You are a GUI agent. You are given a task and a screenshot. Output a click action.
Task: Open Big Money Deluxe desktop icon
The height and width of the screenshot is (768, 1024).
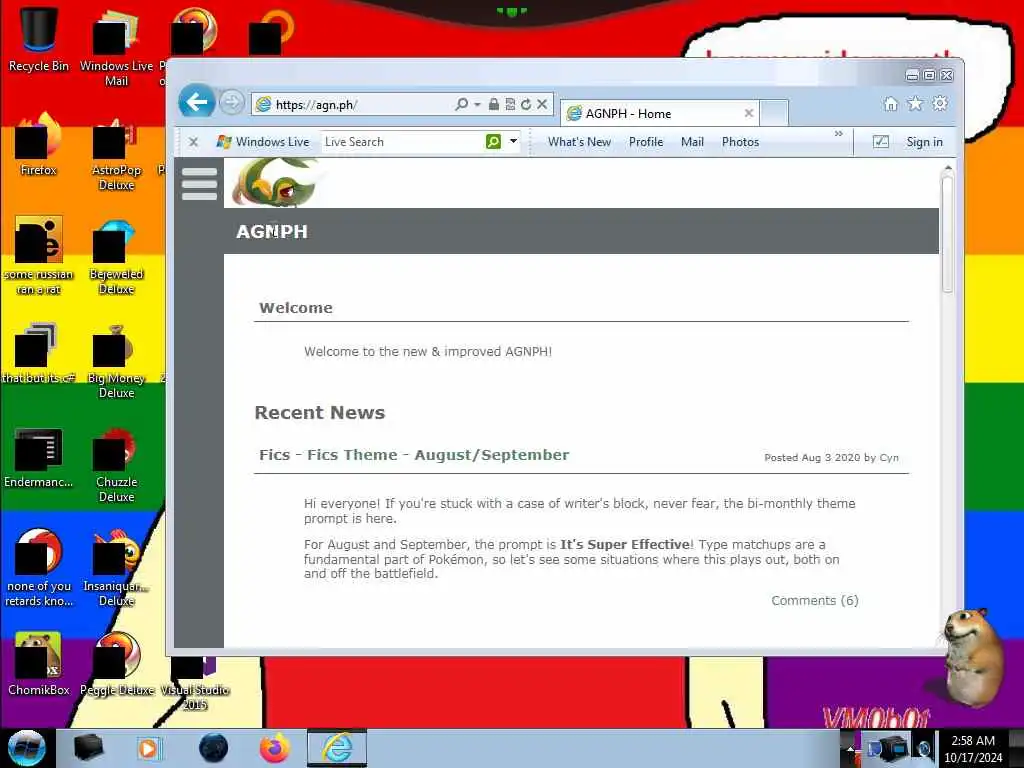[x=116, y=361]
